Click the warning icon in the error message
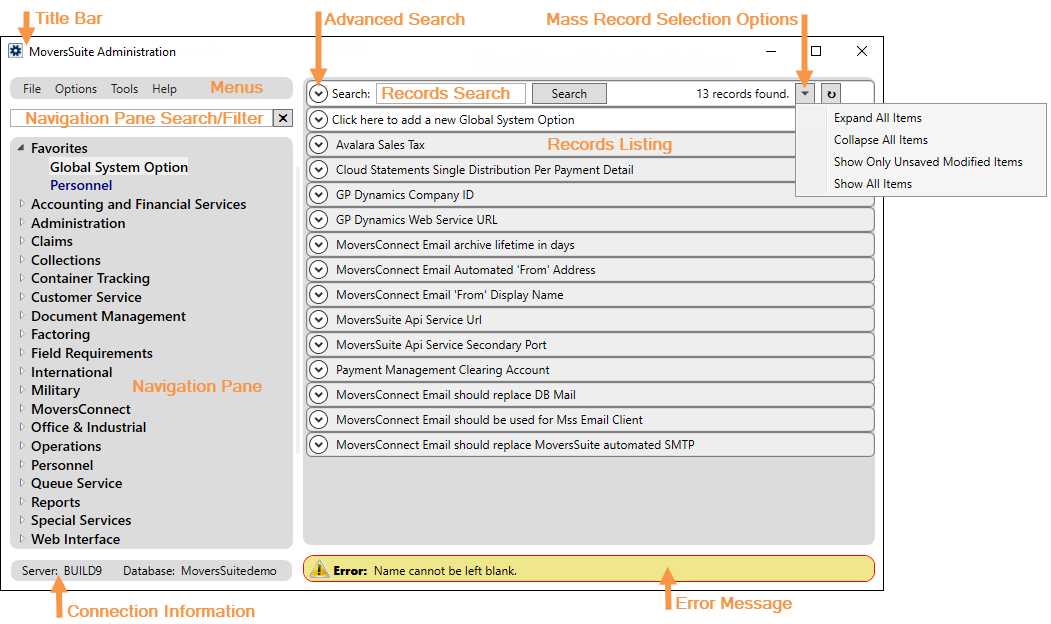1051x624 pixels. 320,567
